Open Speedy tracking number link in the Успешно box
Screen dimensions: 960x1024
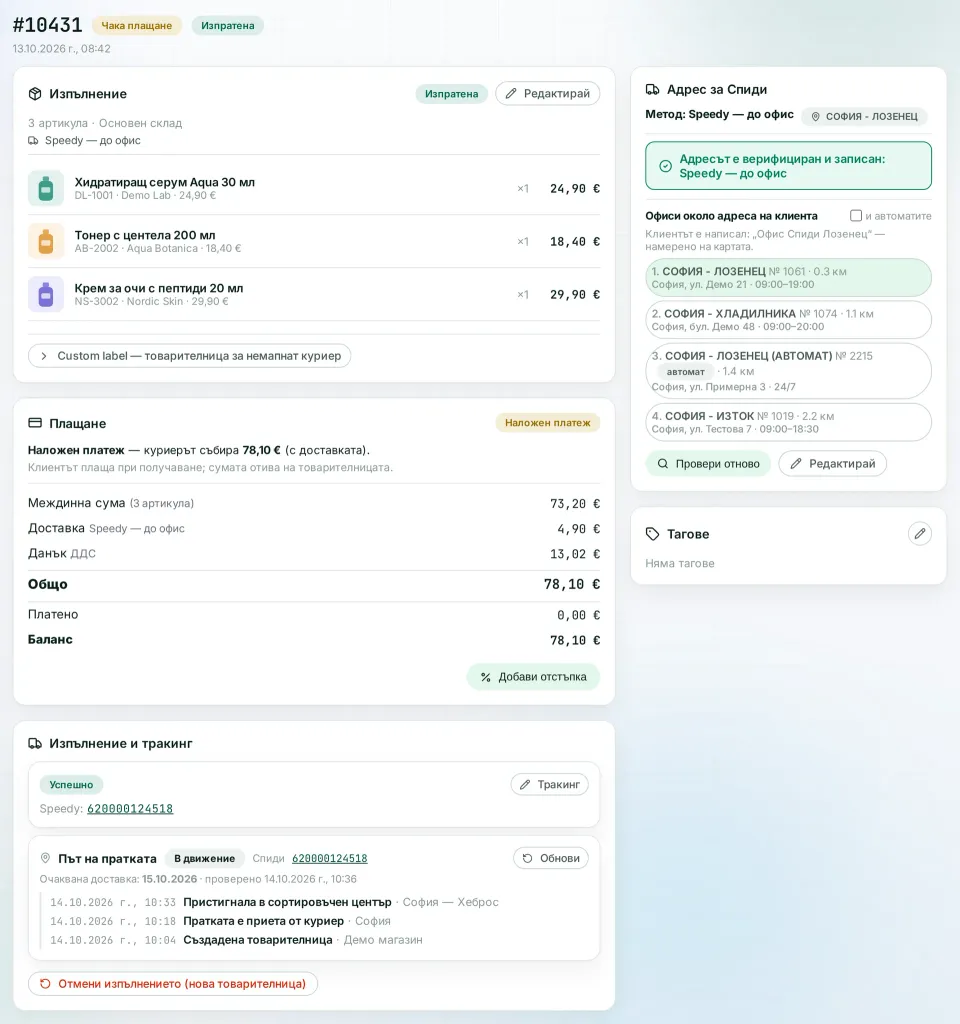coord(130,808)
